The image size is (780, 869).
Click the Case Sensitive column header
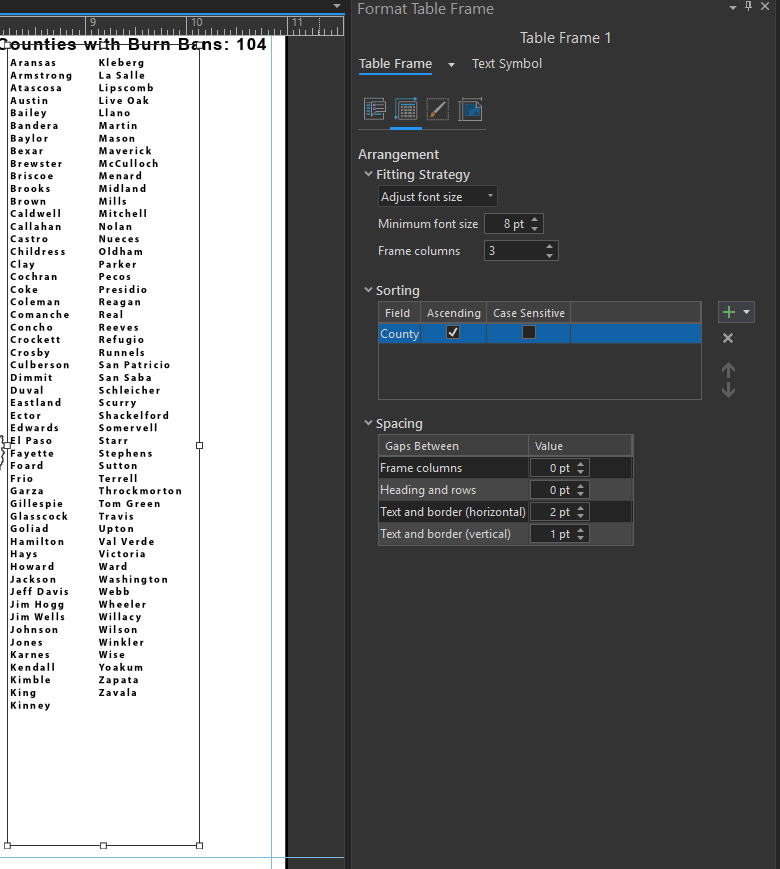click(x=528, y=313)
